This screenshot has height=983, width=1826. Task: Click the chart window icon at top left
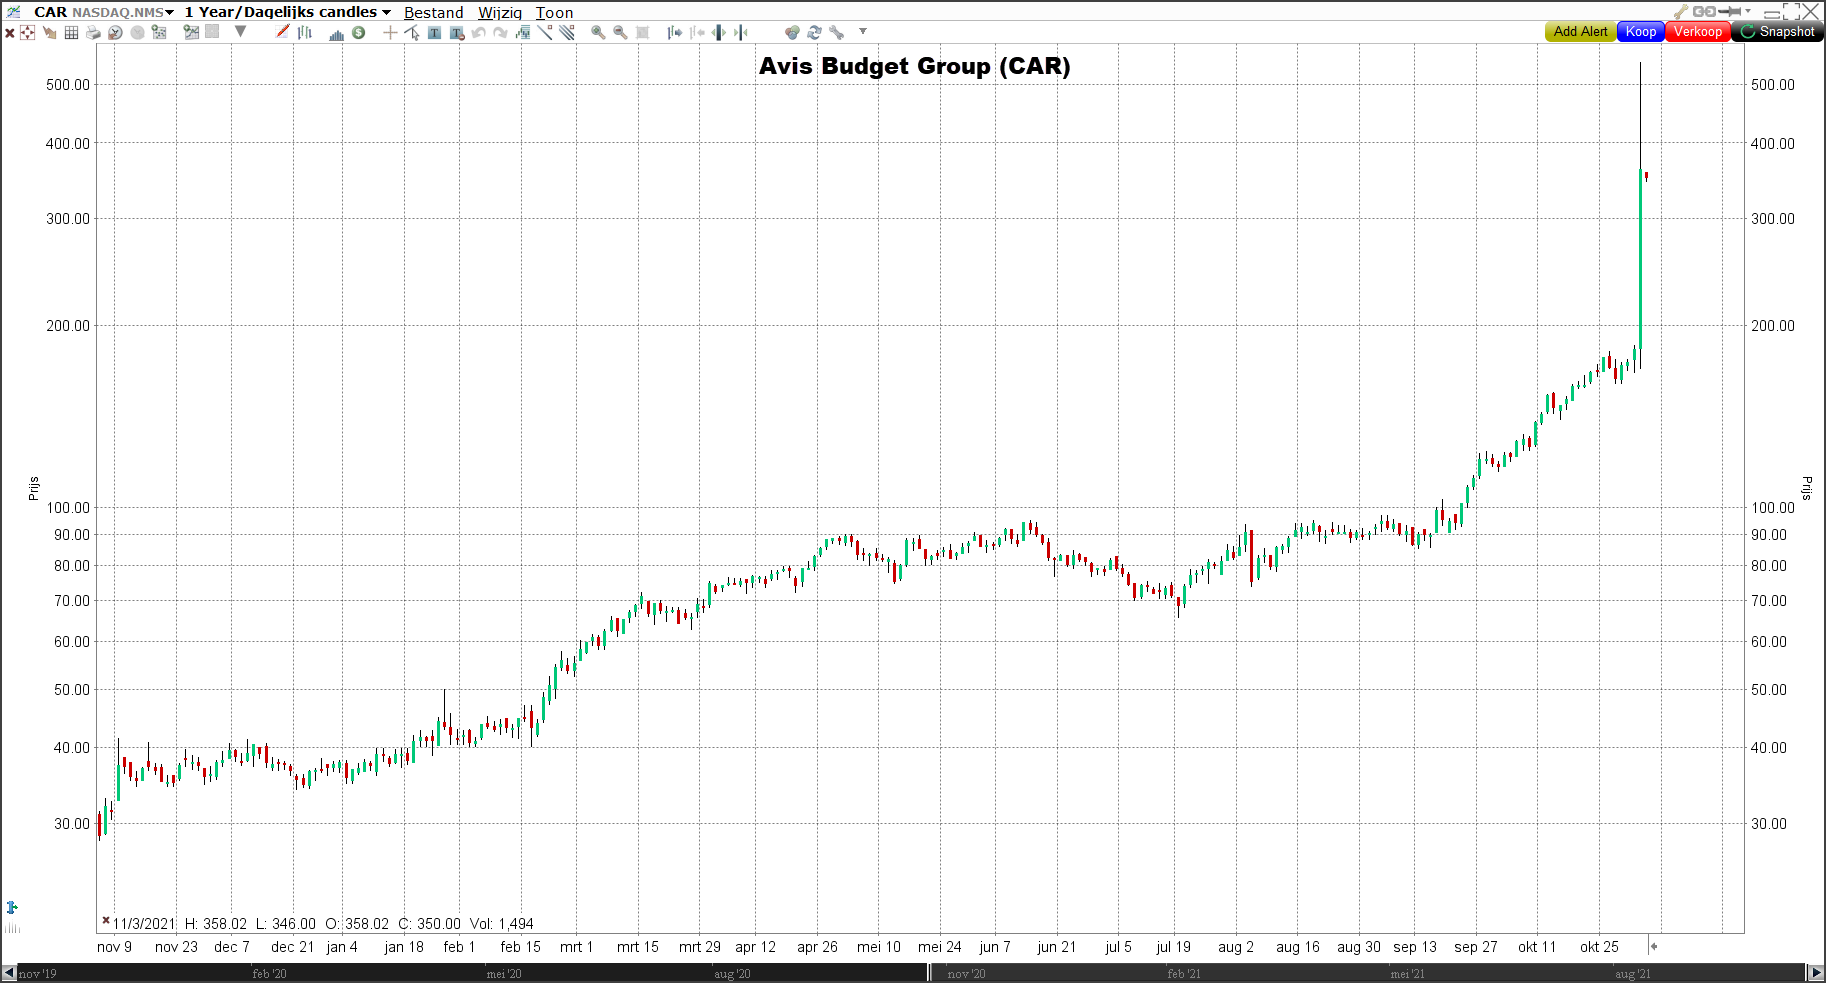13,12
